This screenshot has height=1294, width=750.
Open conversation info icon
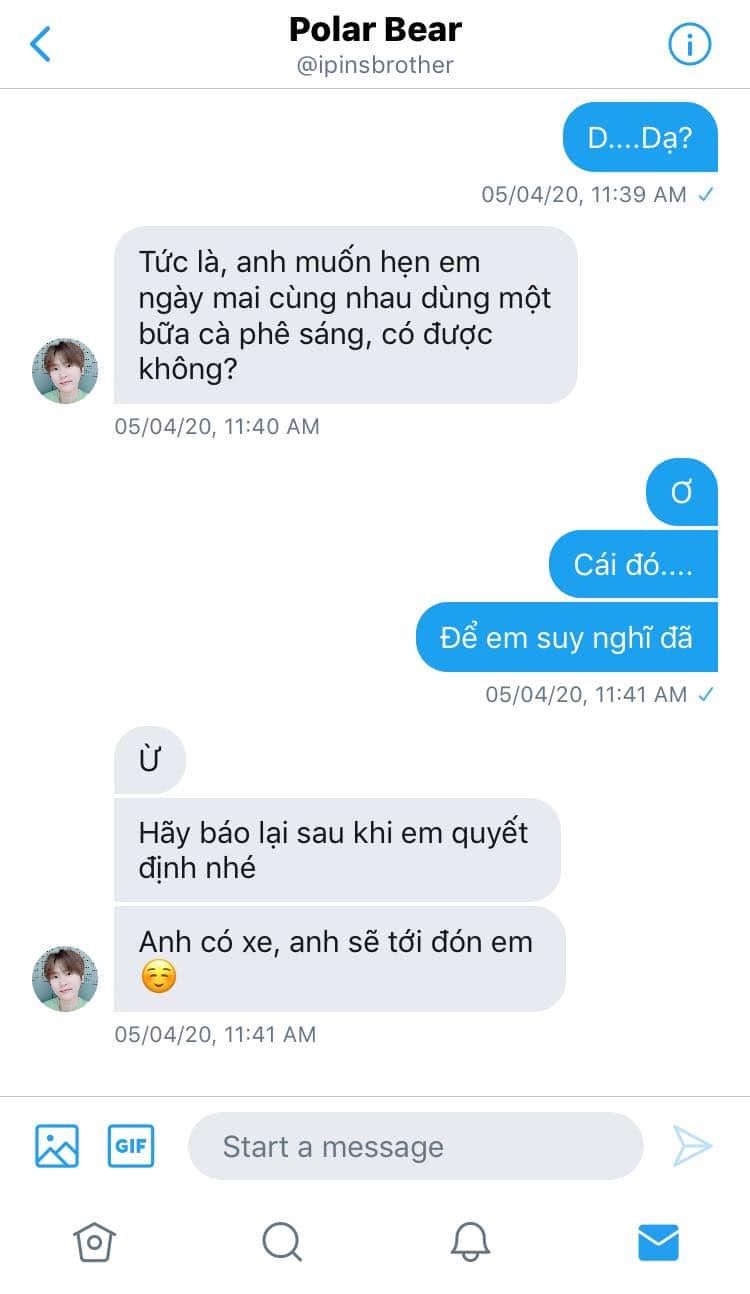pos(689,44)
